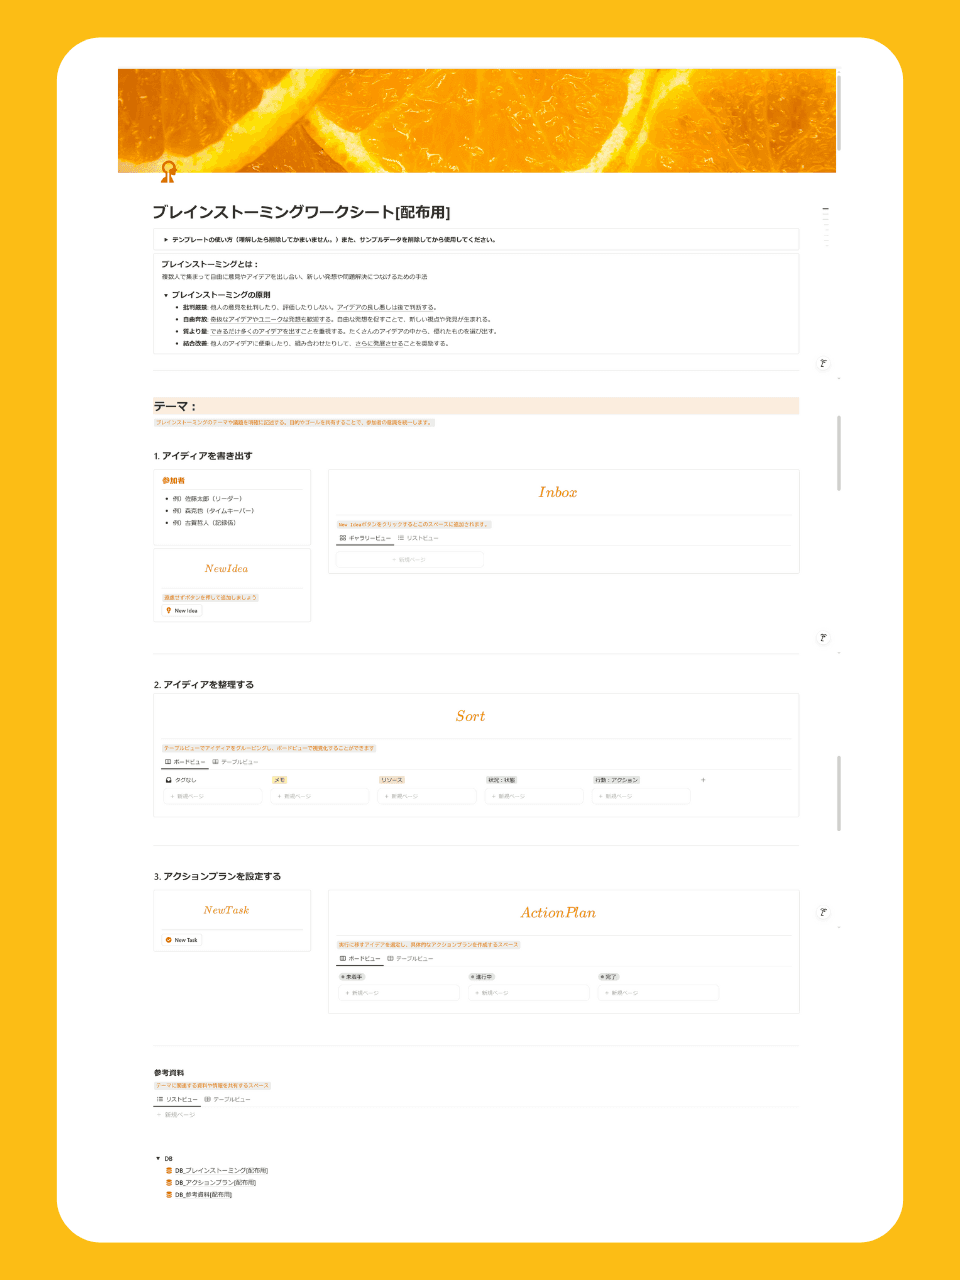Switch Inbox to リストビュー tab
This screenshot has width=960, height=1280.
[x=418, y=538]
